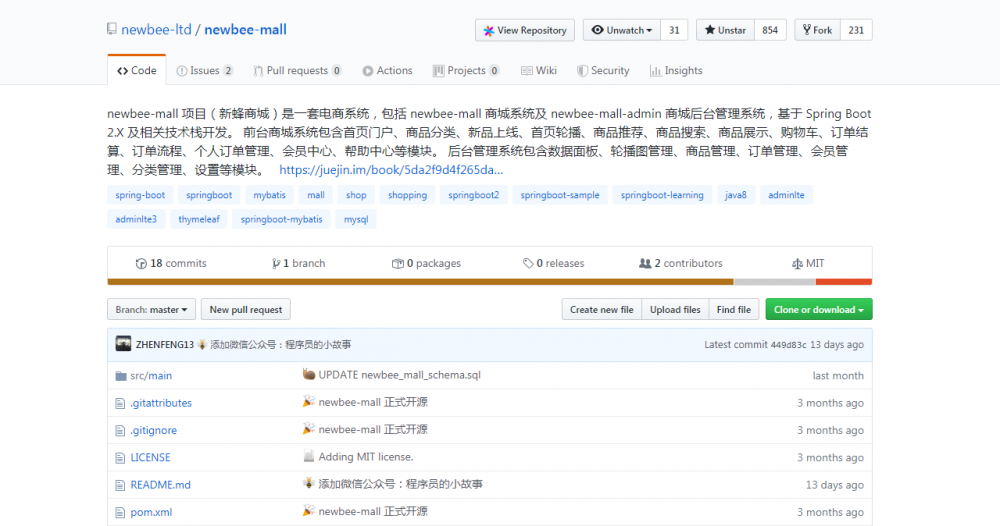Open the LICENSE file
The height and width of the screenshot is (526, 1000).
point(151,458)
